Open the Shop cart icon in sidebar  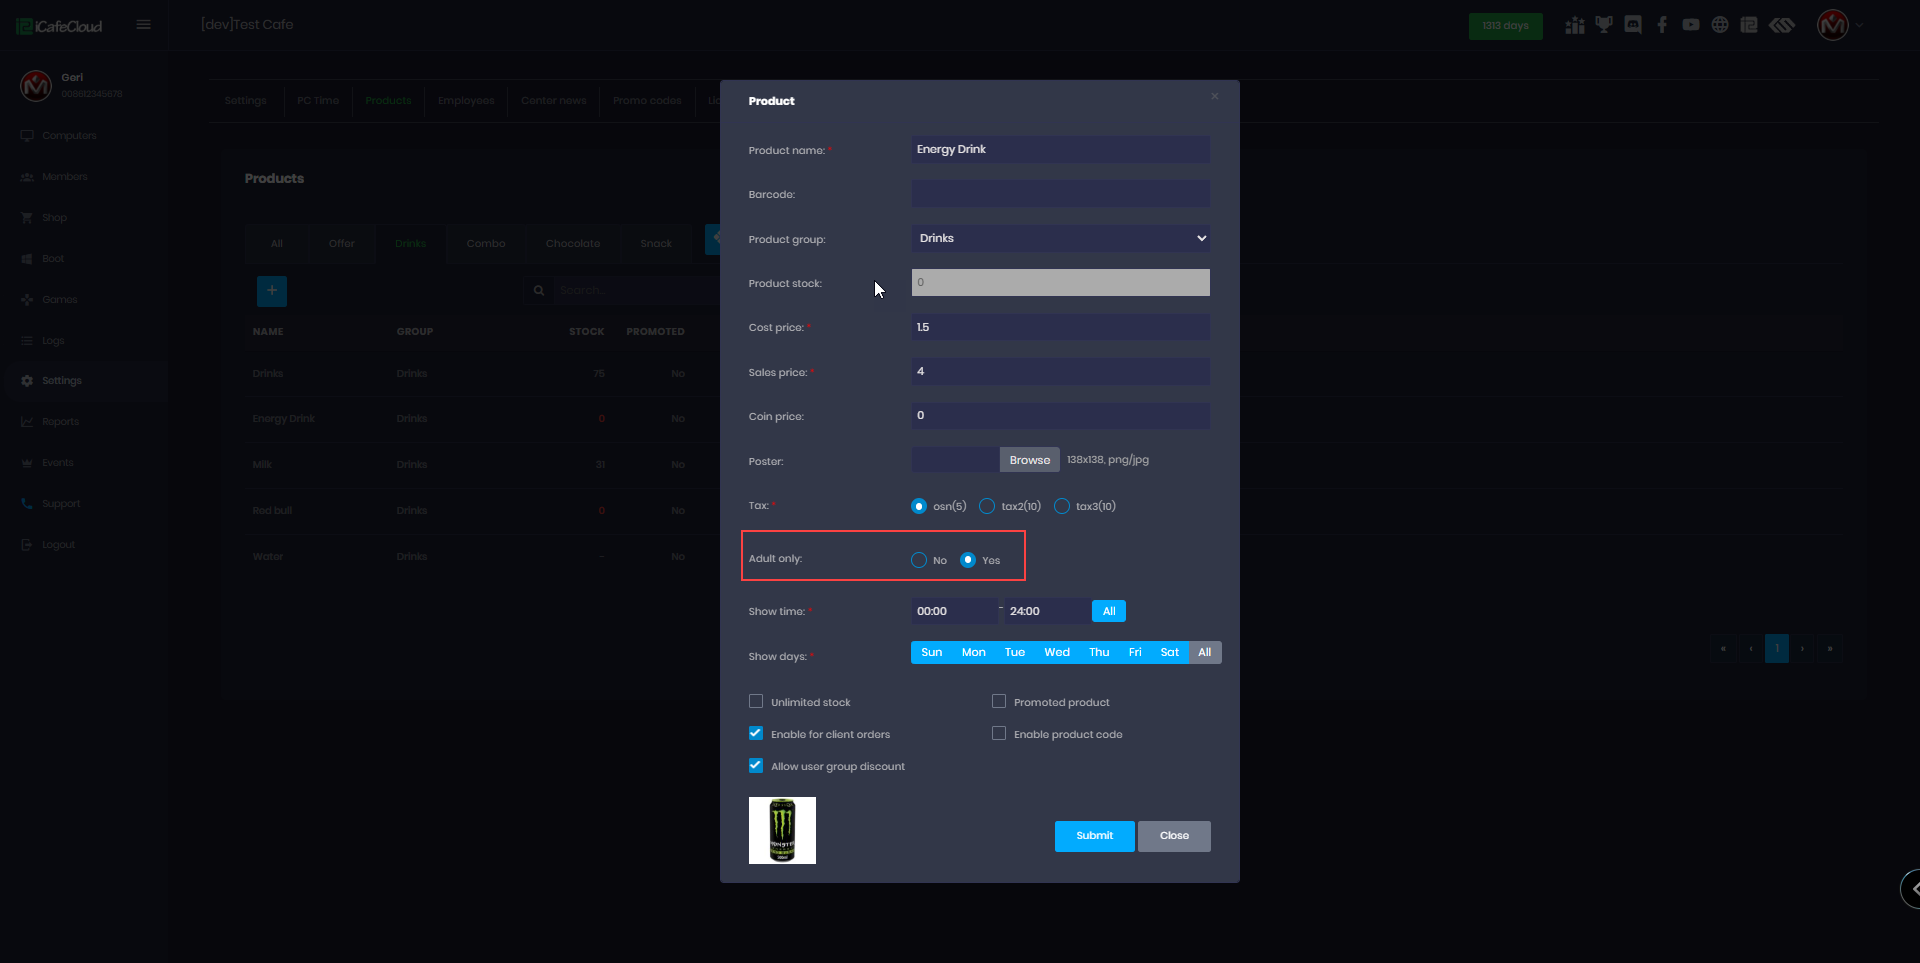(x=27, y=218)
